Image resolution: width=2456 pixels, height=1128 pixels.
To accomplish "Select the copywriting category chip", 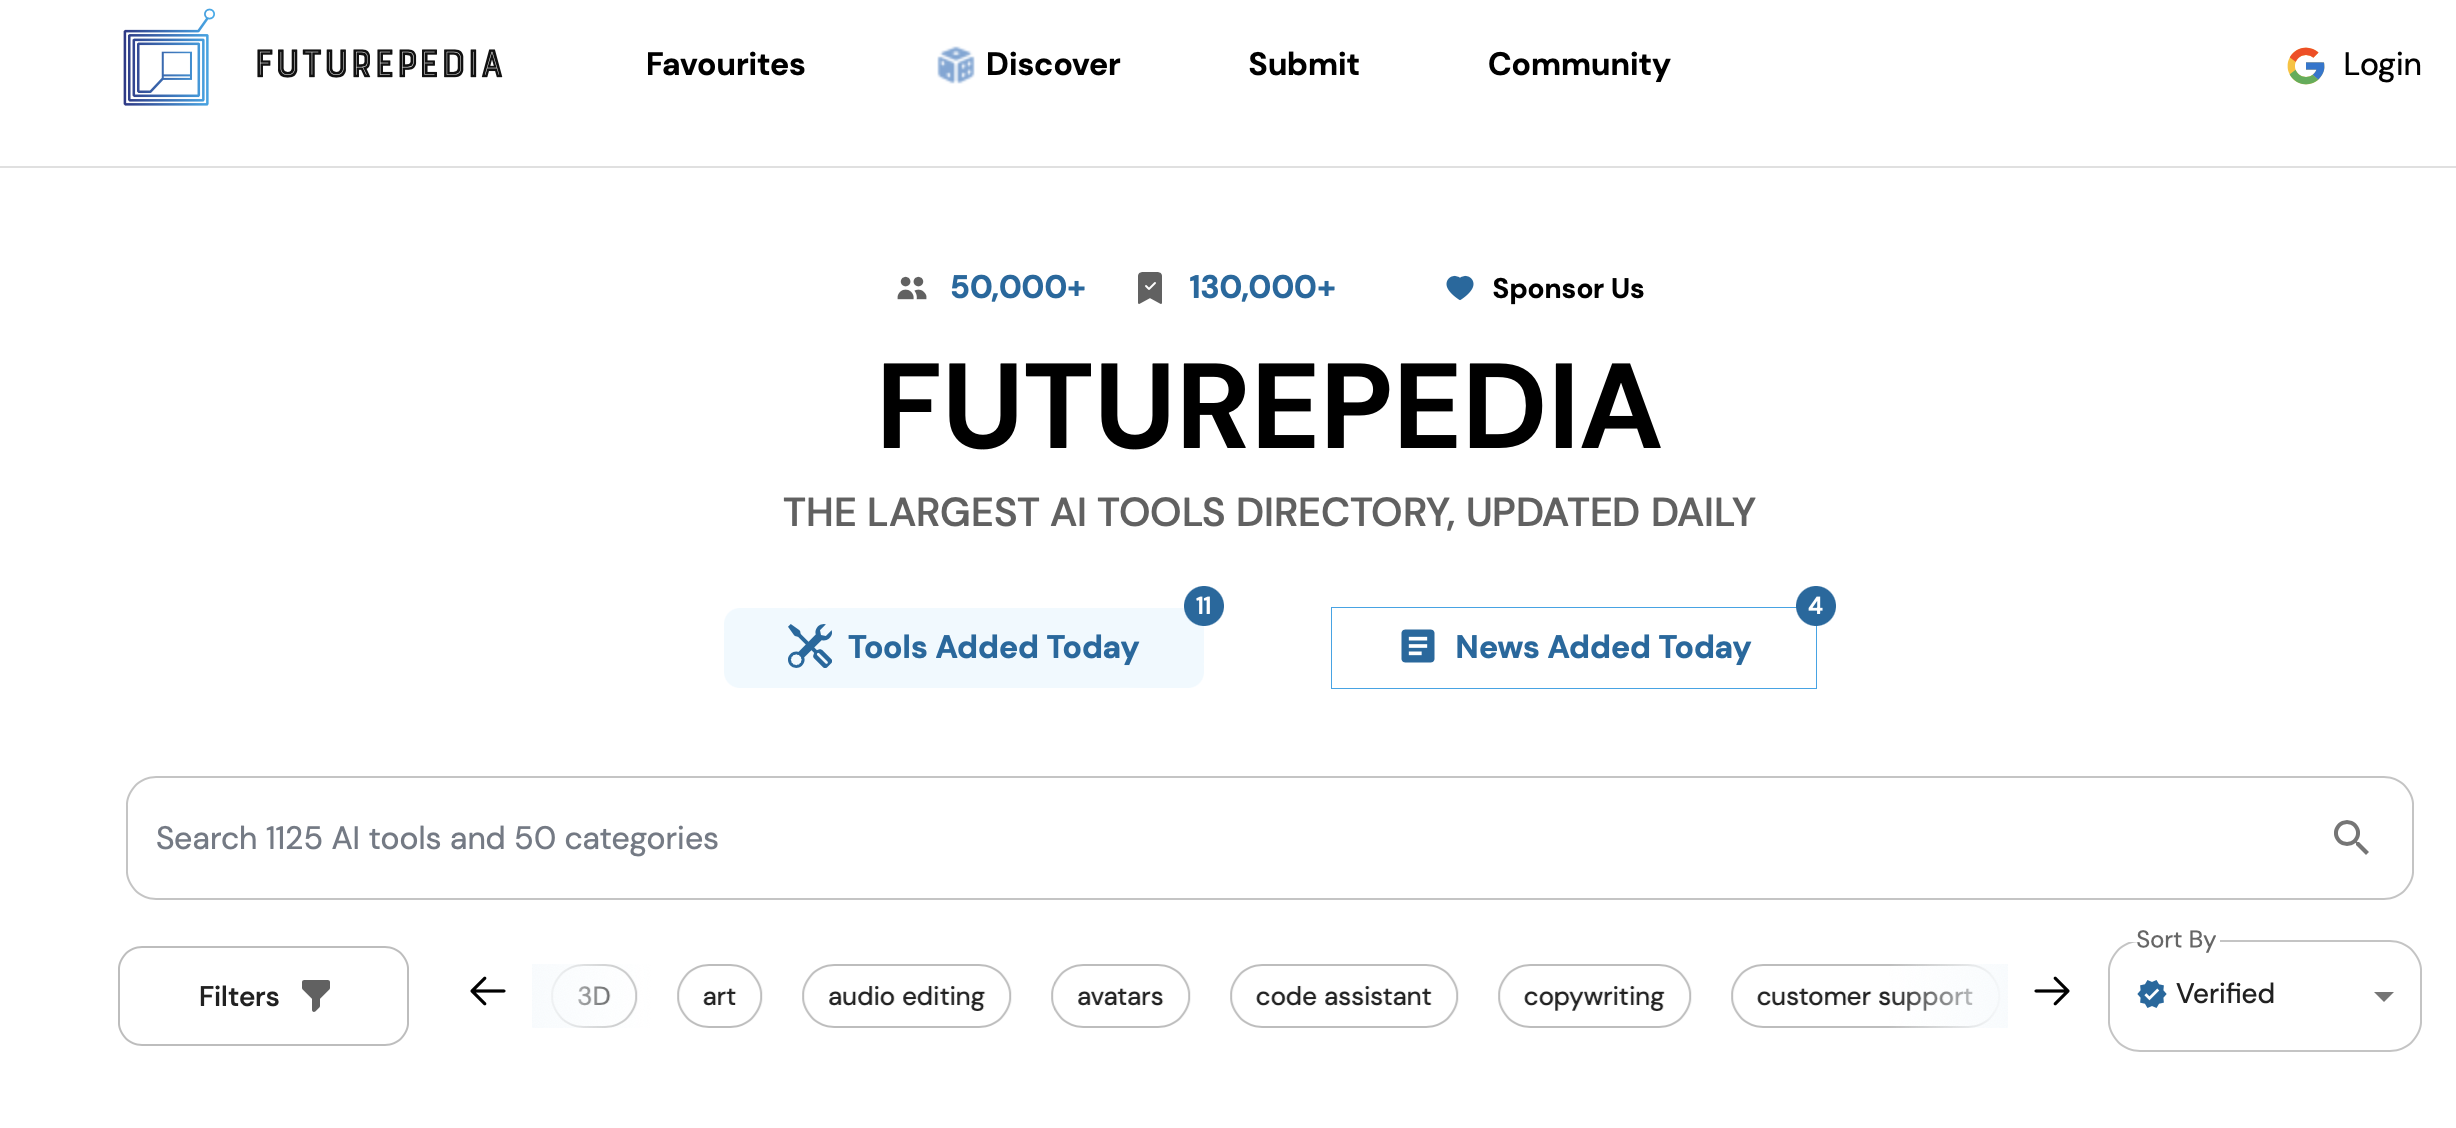I will tap(1594, 996).
